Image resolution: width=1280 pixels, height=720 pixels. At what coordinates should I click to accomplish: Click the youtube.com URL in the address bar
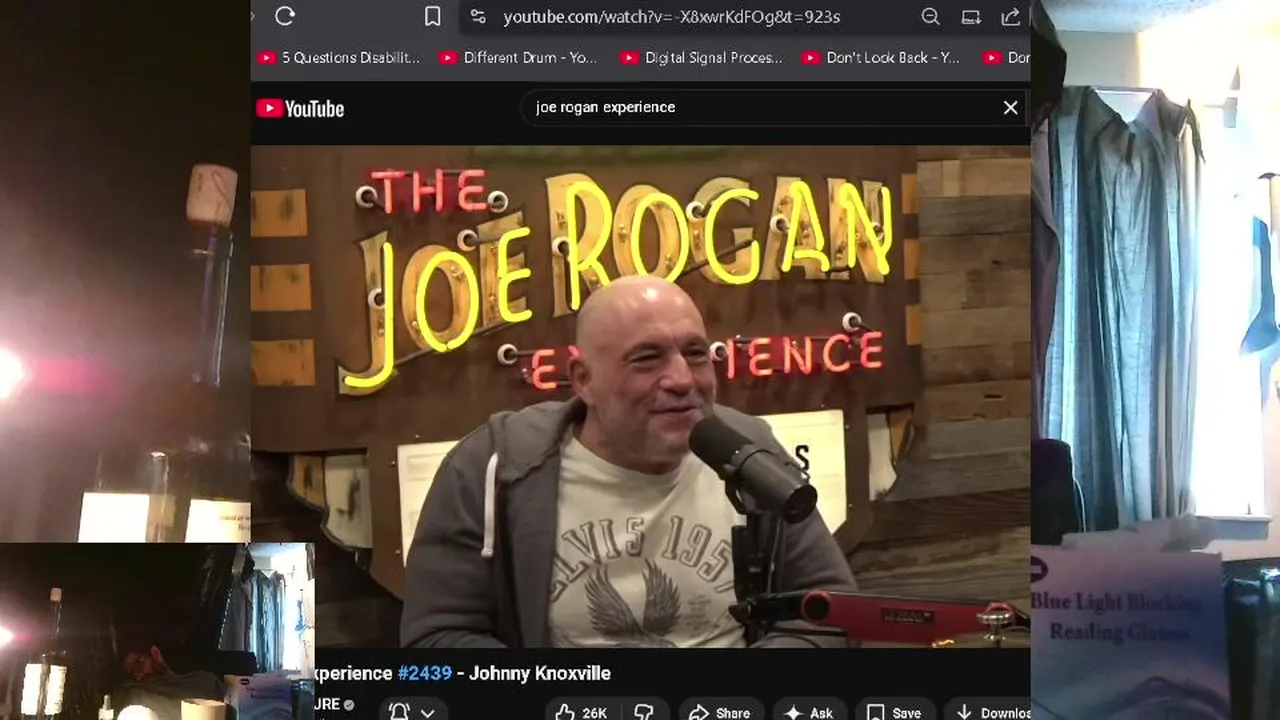(x=671, y=17)
